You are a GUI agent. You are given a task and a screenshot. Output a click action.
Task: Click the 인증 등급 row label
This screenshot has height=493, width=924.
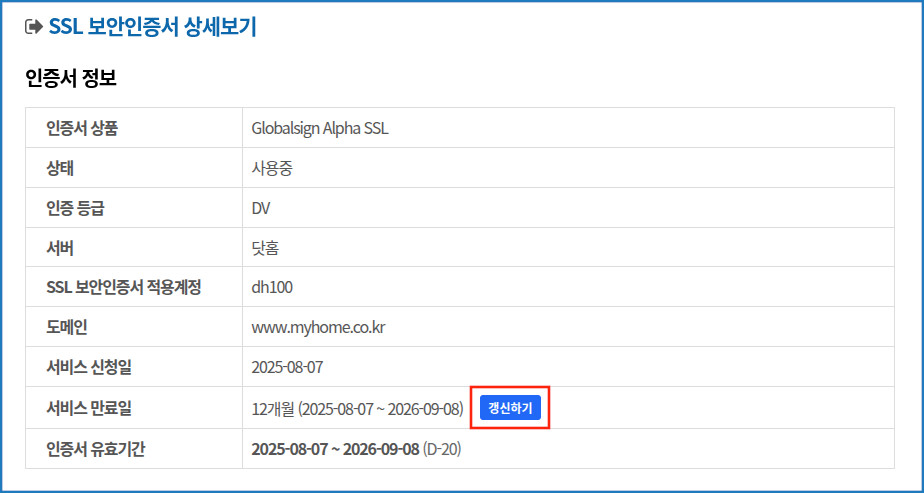(x=75, y=209)
